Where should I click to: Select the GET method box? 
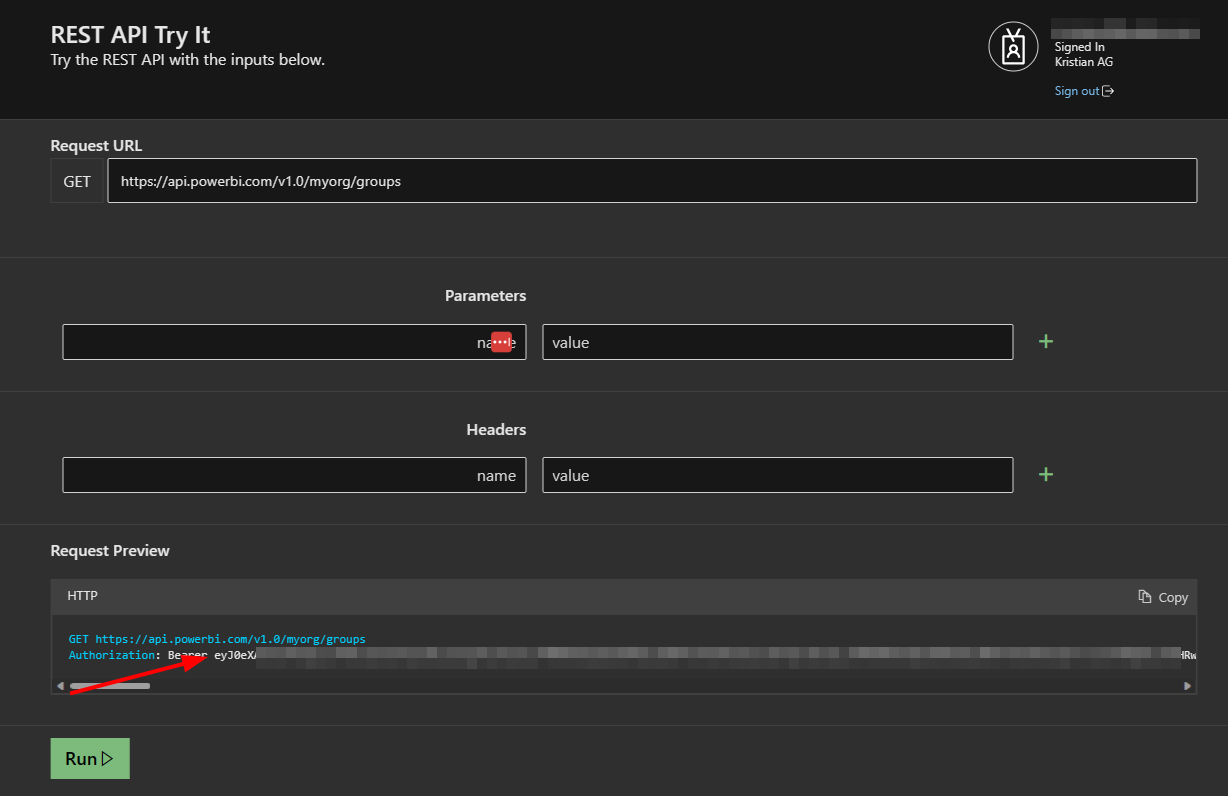(x=77, y=181)
